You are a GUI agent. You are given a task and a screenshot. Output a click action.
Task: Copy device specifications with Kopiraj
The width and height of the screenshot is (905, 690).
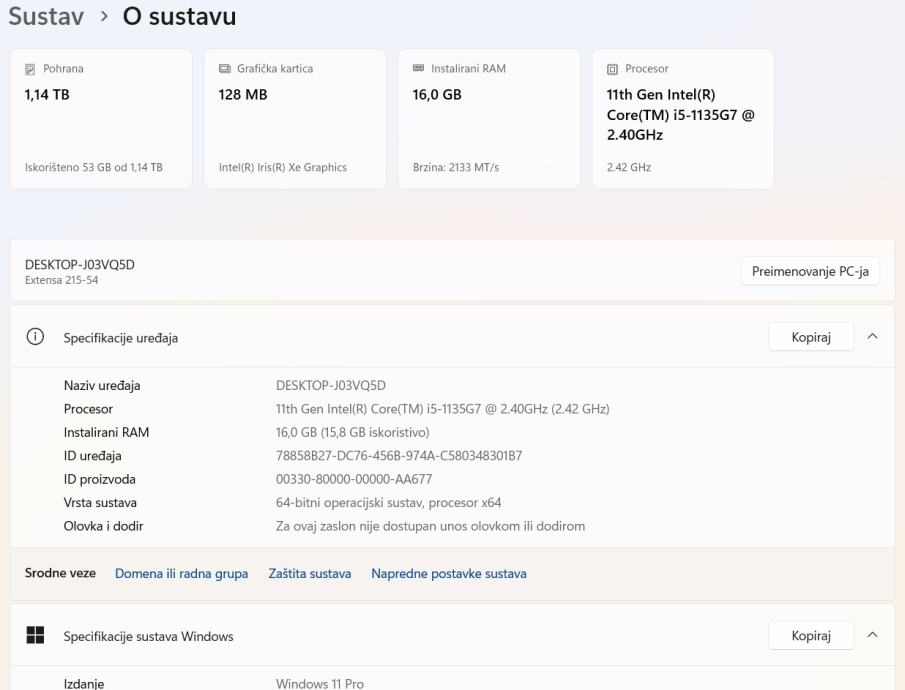click(810, 337)
